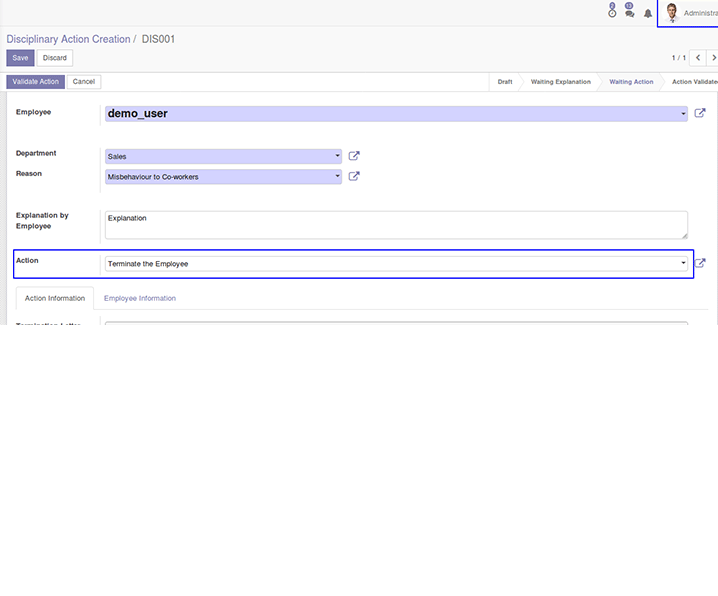This screenshot has width=718, height=596.
Task: Select the Action Validated stage
Action: pos(695,82)
